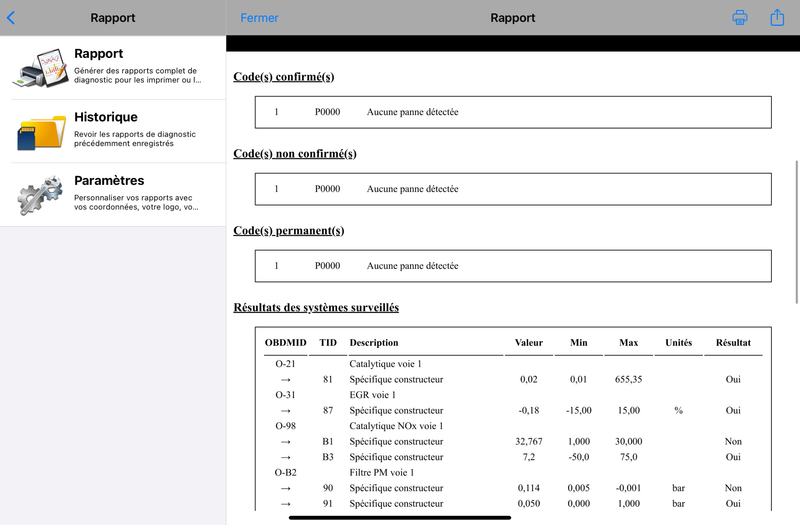Screen dimensions: 800x525
Task: Click the max value -0,001 cell
Action: click(x=629, y=488)
